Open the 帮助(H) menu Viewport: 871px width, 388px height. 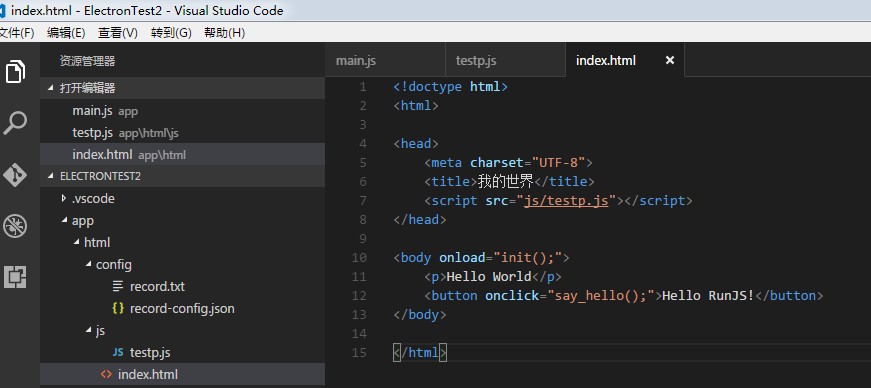click(224, 33)
